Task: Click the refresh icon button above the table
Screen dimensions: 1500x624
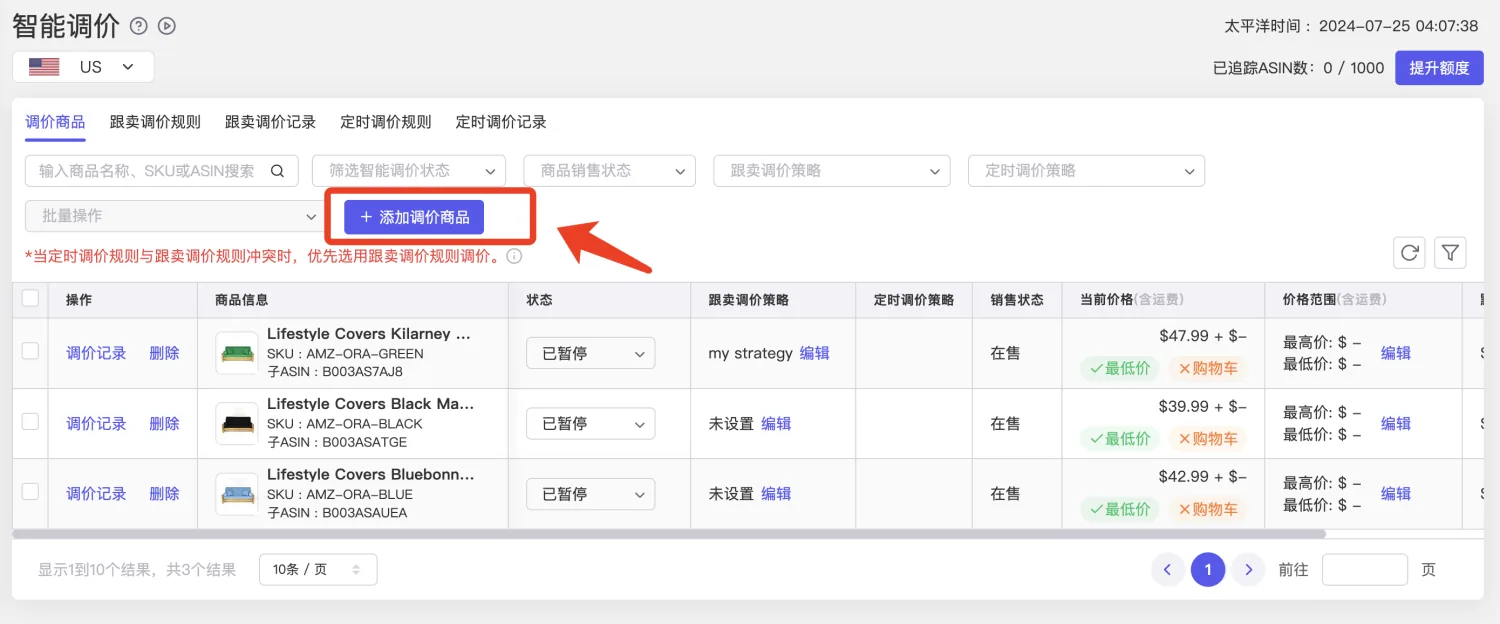Action: pos(1410,253)
